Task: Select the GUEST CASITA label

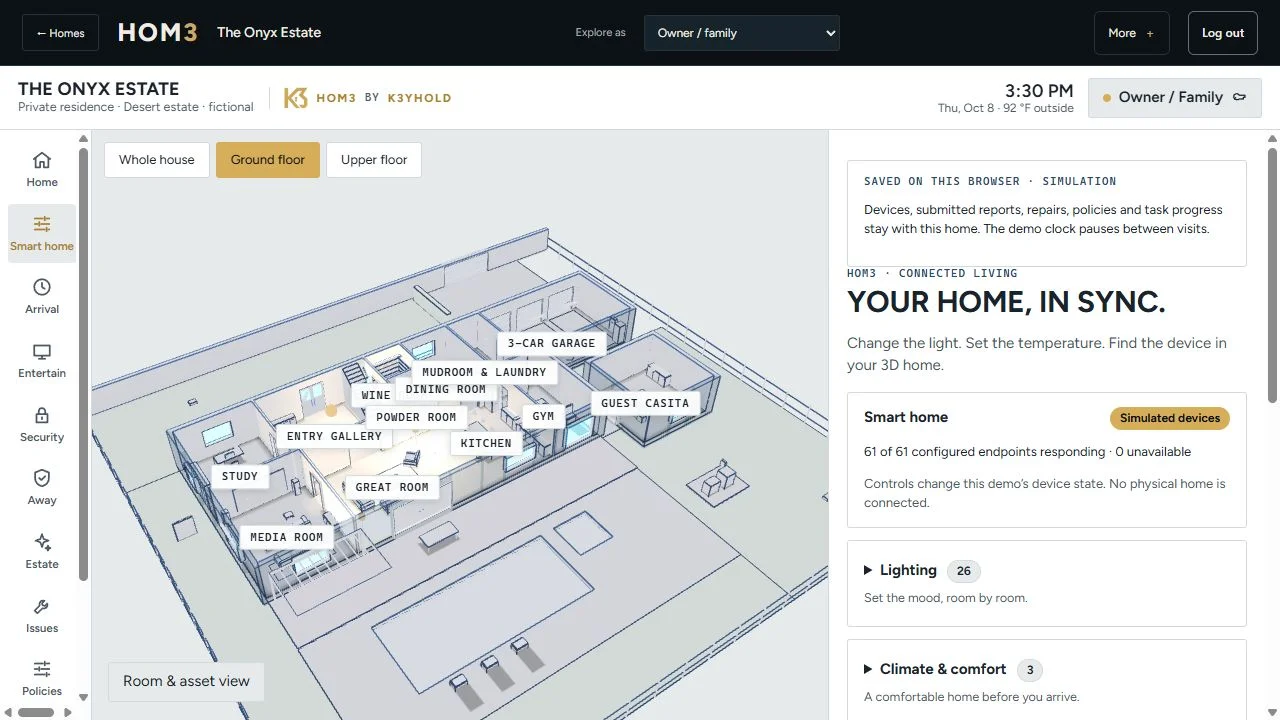Action: (x=645, y=403)
